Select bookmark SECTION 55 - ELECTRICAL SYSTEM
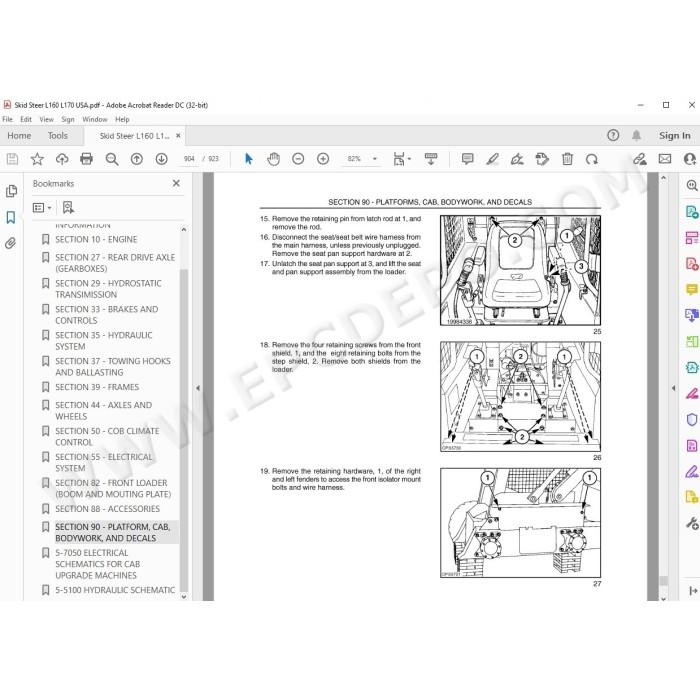The height and width of the screenshot is (700, 700). [x=104, y=462]
